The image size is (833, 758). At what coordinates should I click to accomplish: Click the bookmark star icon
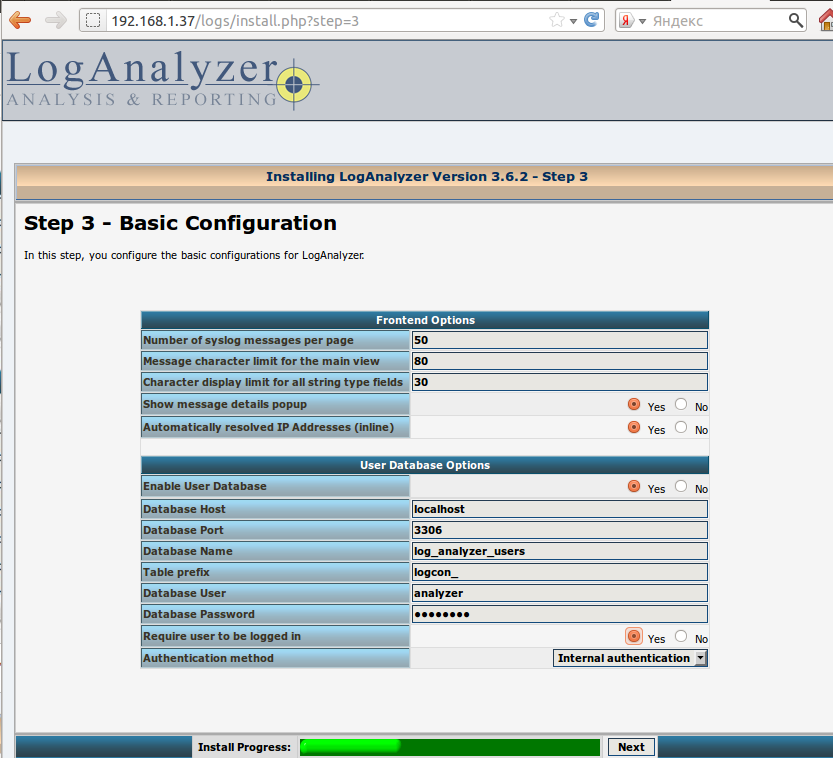click(x=556, y=21)
